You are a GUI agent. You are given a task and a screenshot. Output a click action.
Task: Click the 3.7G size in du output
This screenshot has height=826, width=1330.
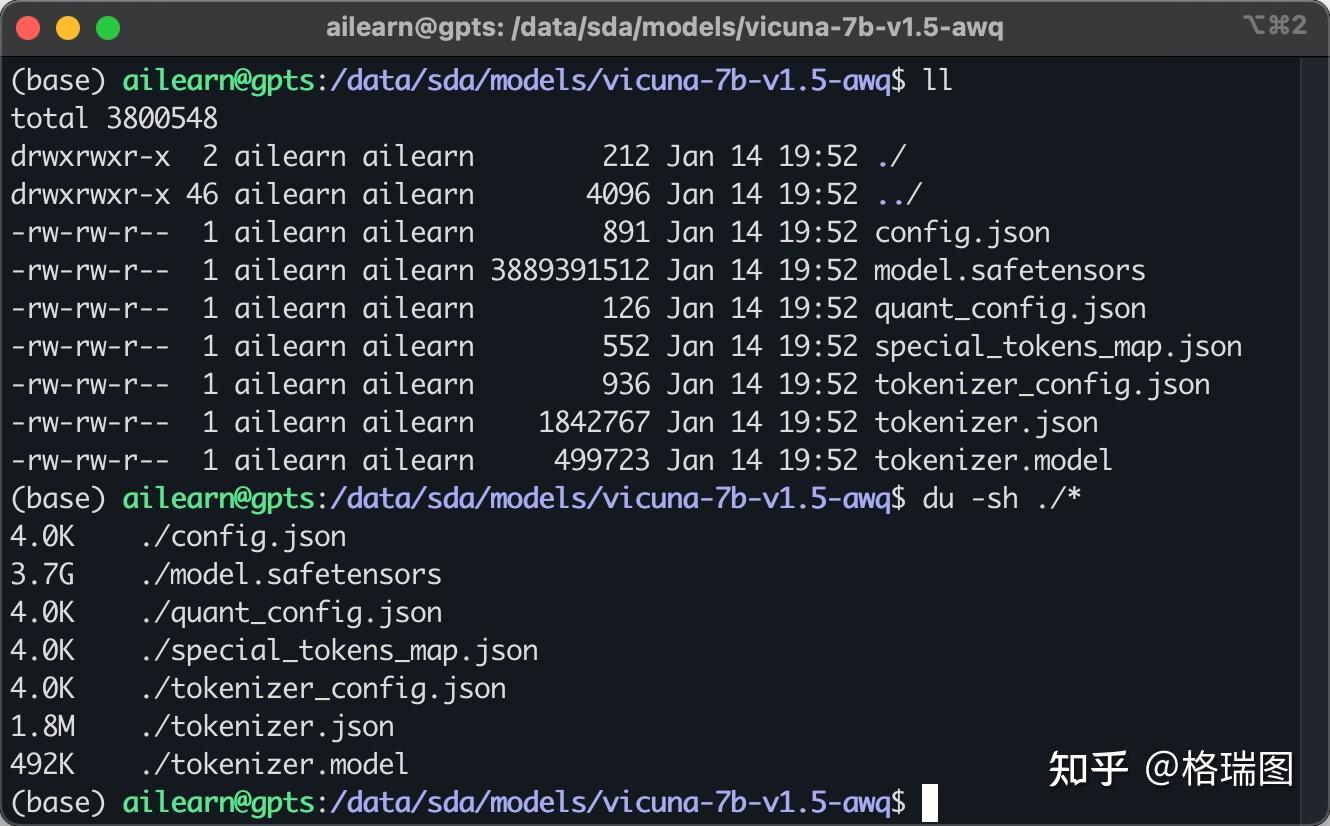point(42,574)
